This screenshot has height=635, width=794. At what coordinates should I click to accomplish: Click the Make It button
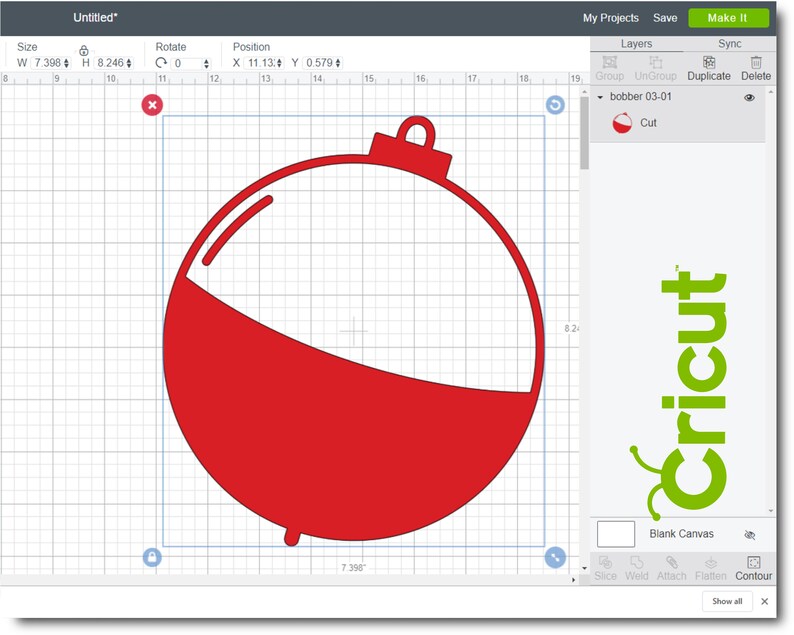coord(728,18)
